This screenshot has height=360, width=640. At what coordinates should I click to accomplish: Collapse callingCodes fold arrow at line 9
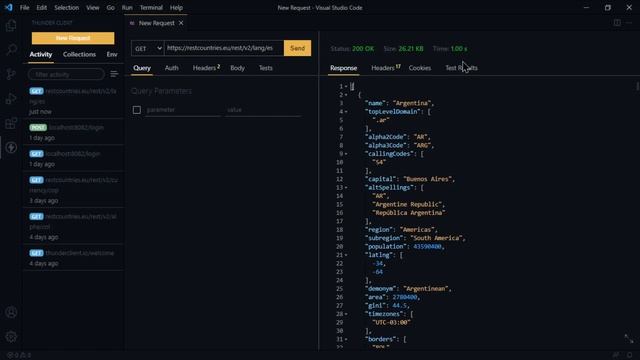point(346,154)
